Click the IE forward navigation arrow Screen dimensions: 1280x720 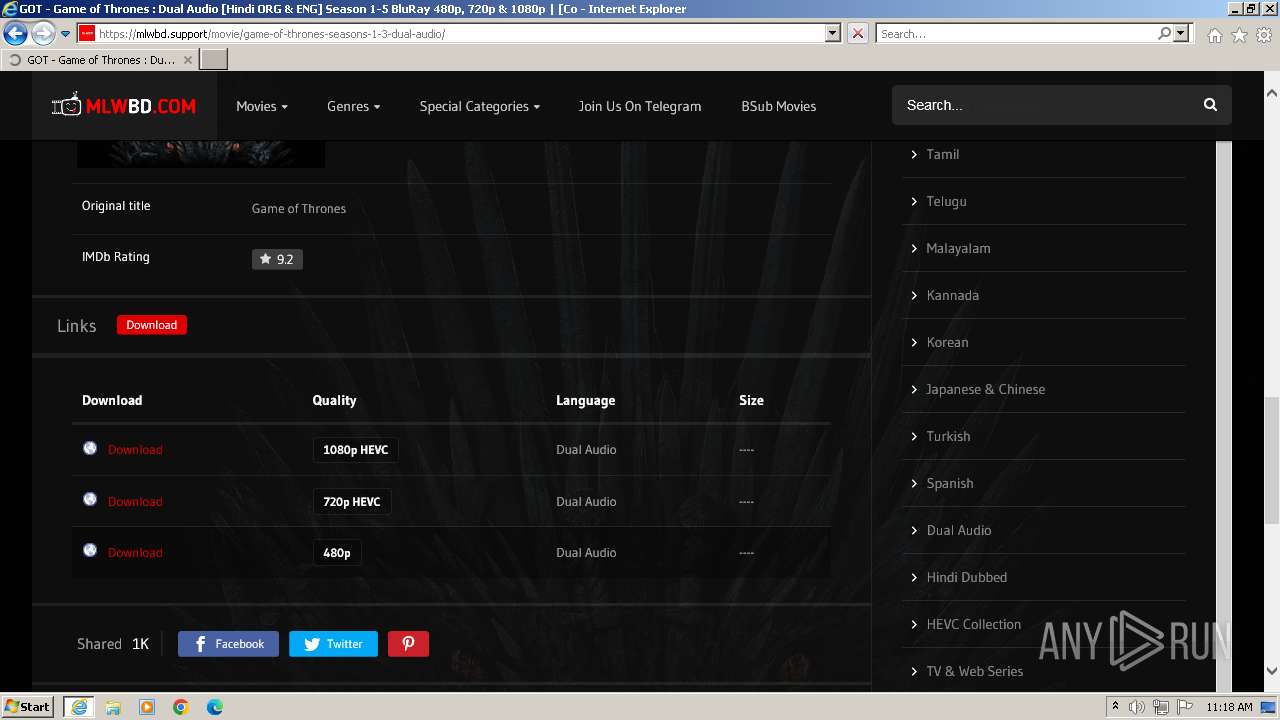coord(42,34)
